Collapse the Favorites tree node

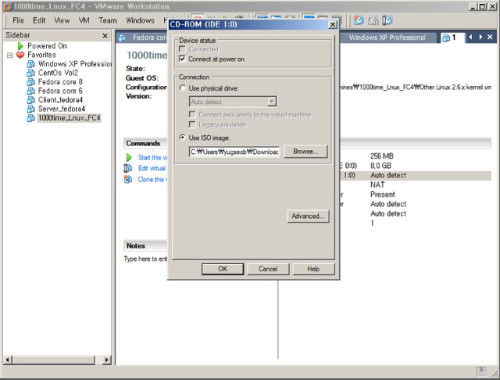[x=10, y=55]
